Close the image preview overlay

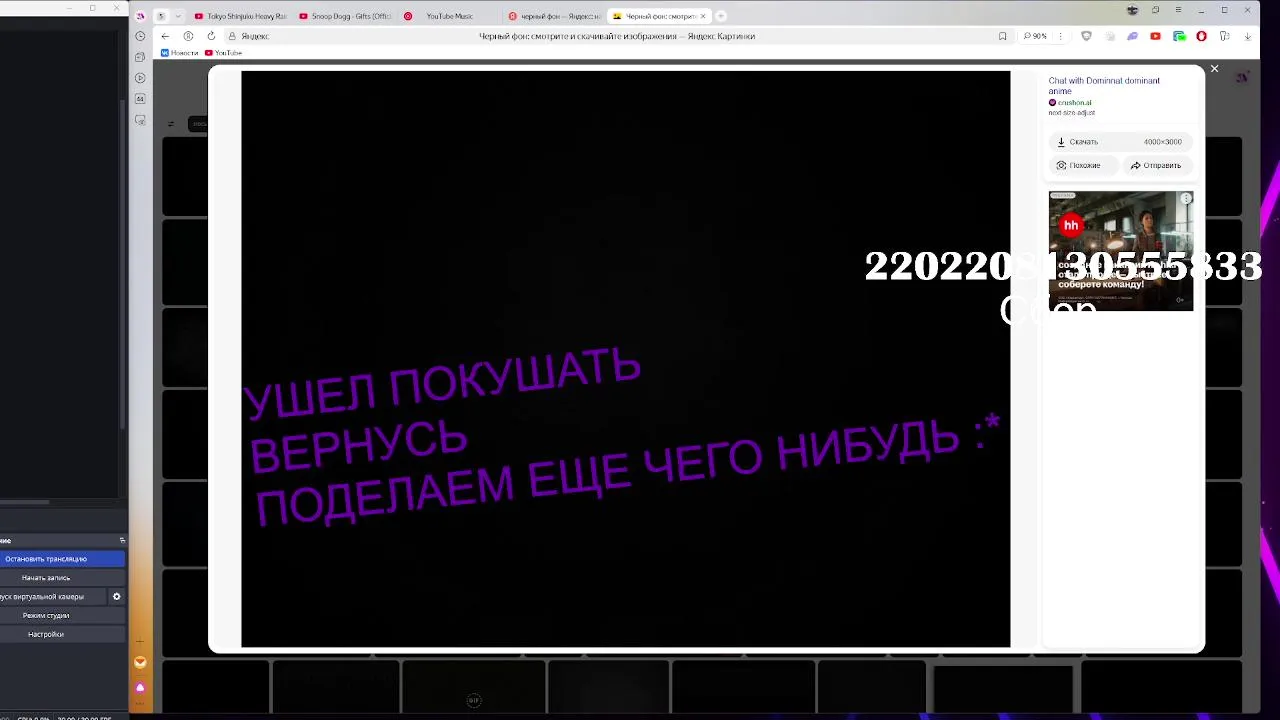tap(1214, 69)
